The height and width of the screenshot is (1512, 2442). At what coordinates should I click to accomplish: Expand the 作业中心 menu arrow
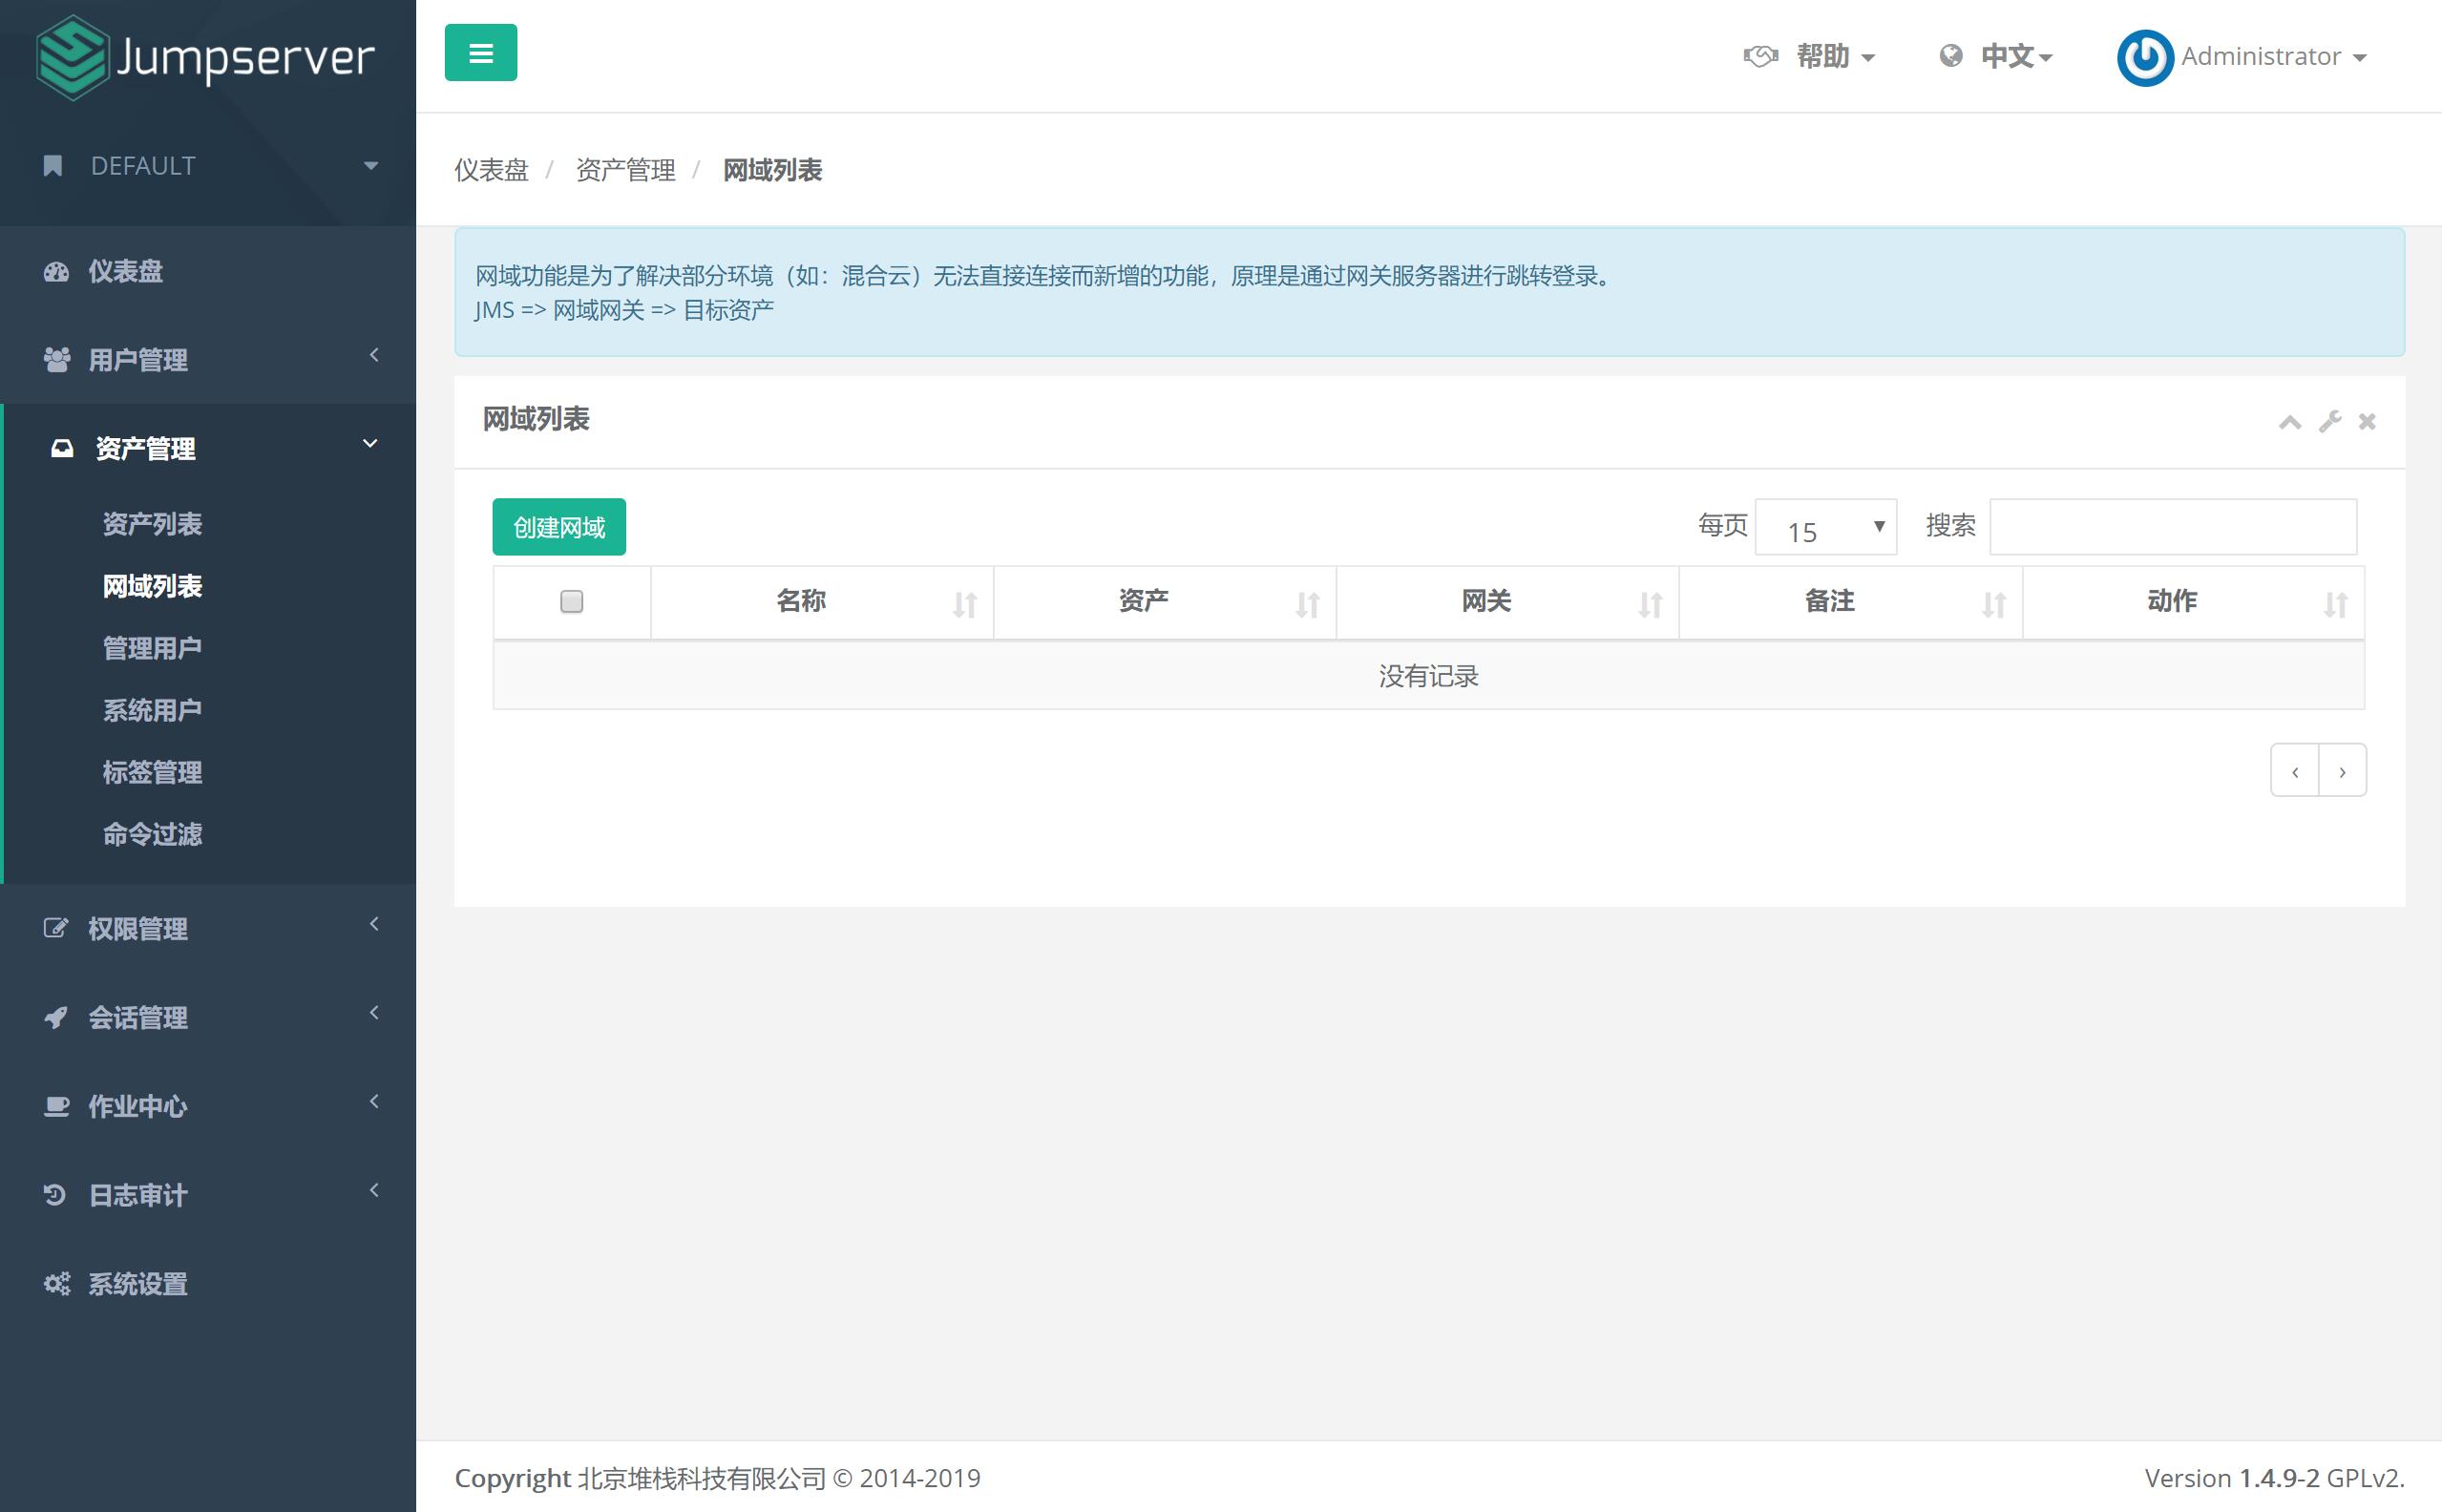pos(374,1102)
